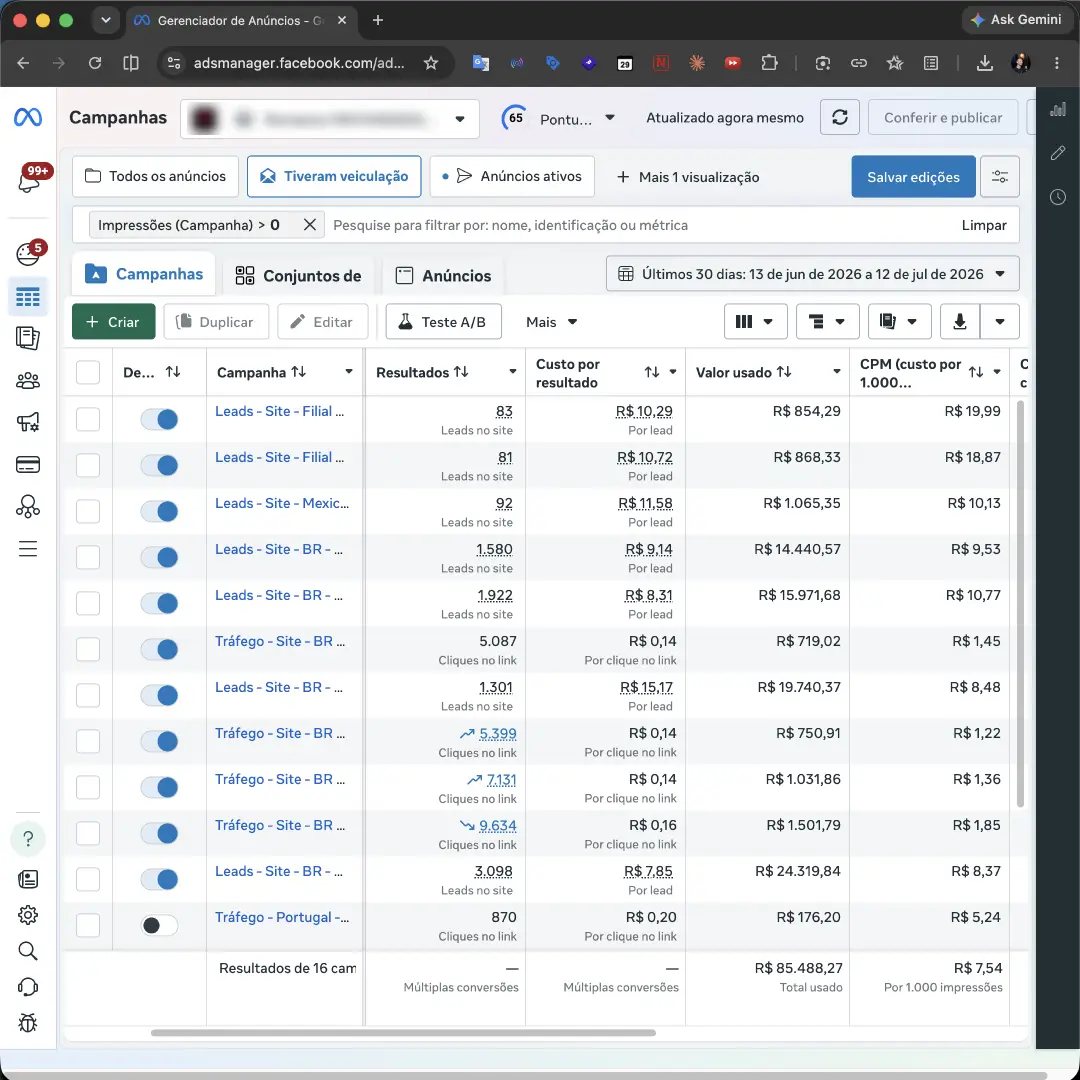The image size is (1080, 1080).
Task: Open the audiences people icon in sidebar
Action: (x=28, y=380)
